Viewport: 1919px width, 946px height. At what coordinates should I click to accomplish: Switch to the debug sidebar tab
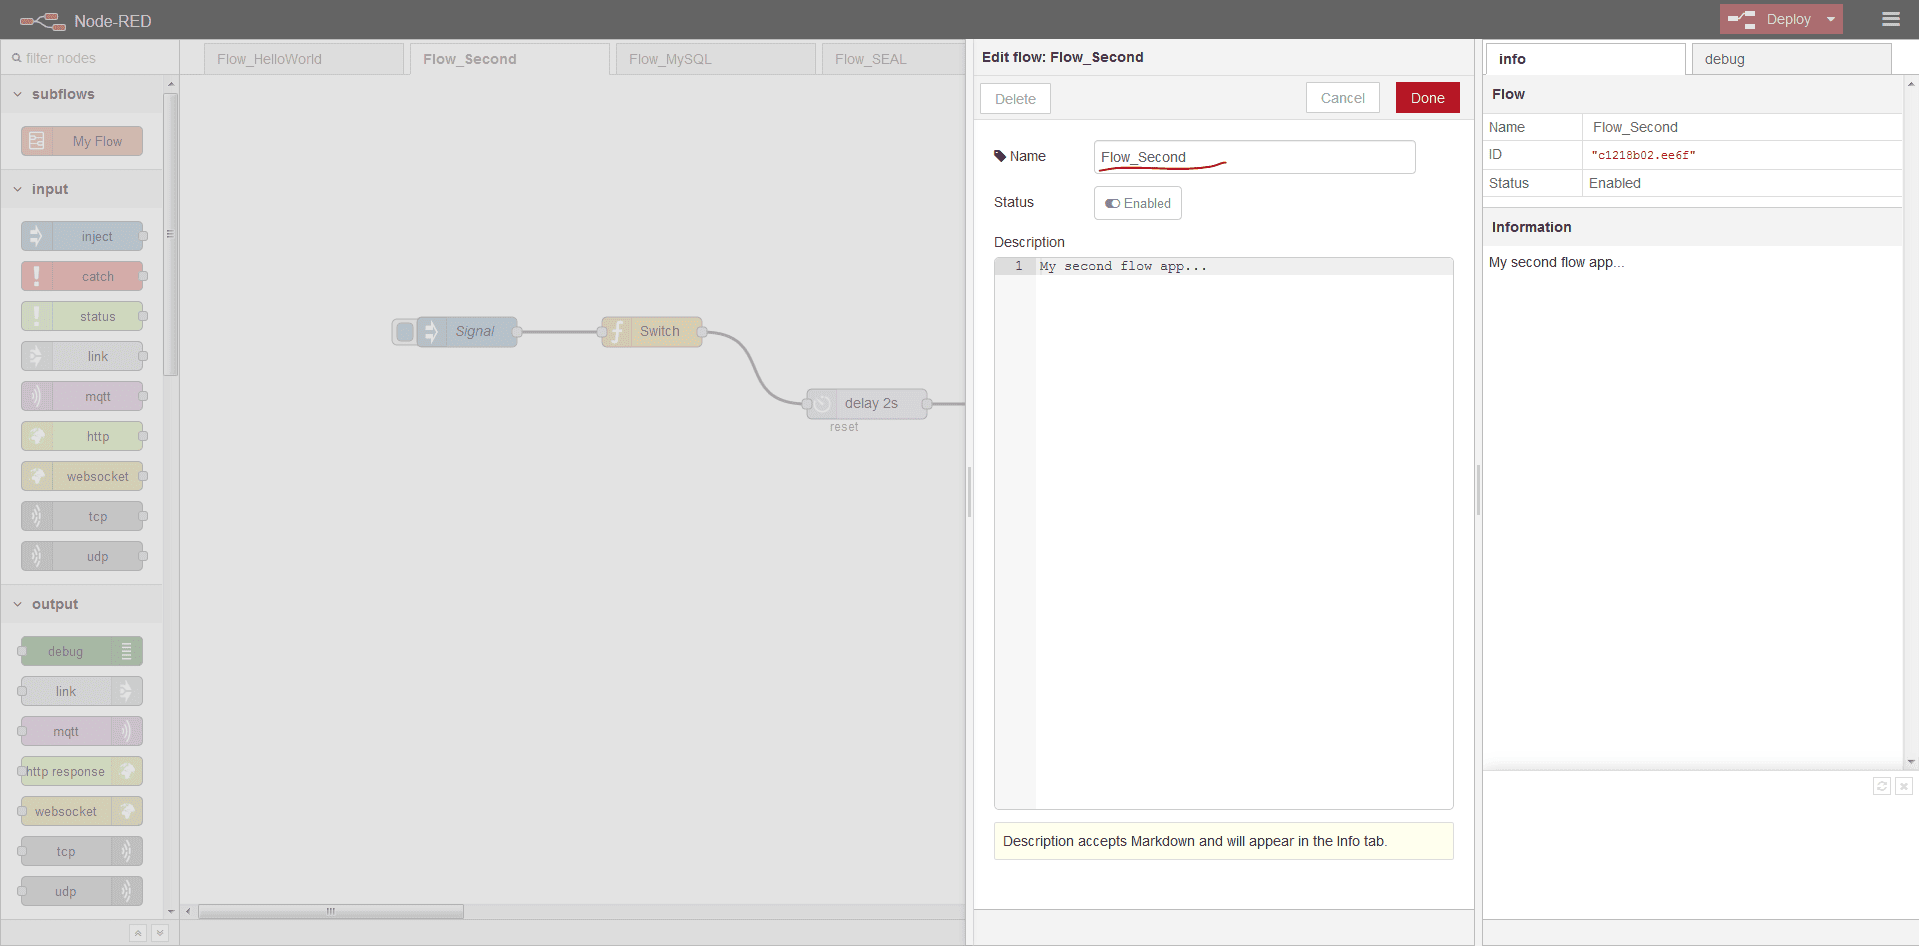coord(1790,59)
